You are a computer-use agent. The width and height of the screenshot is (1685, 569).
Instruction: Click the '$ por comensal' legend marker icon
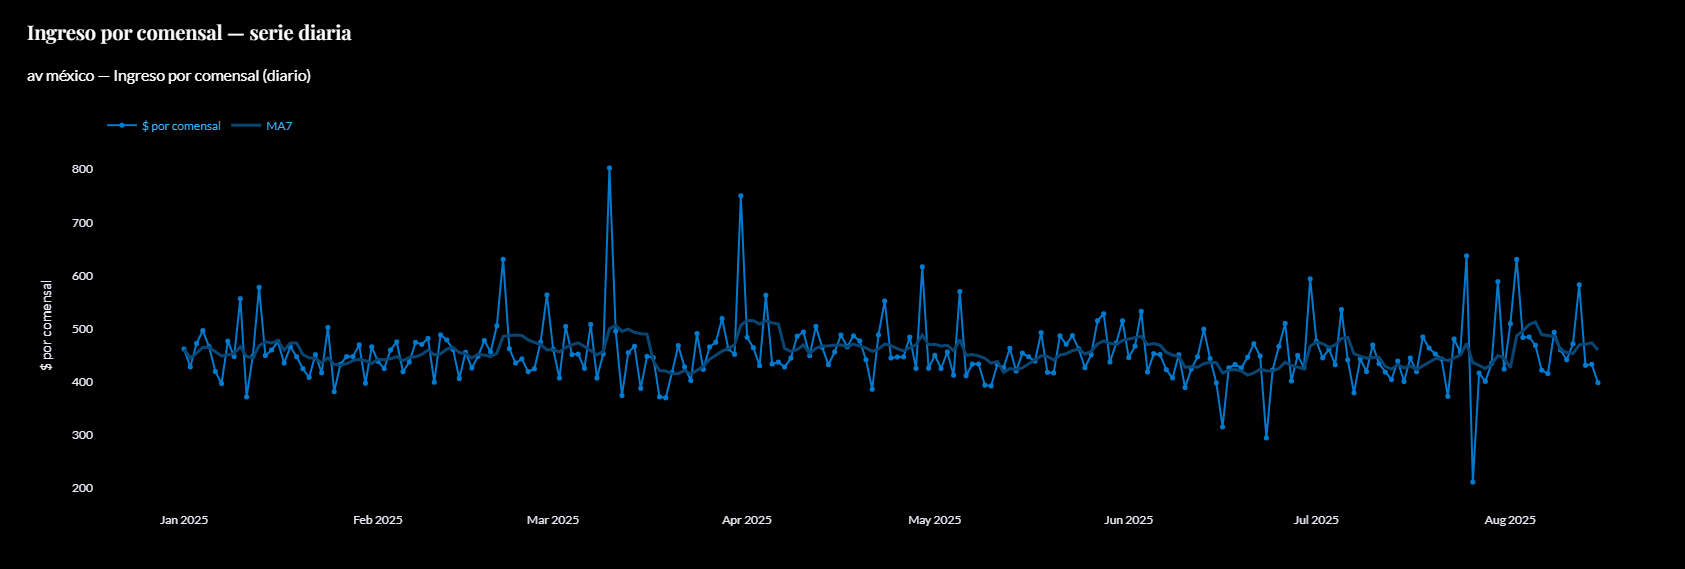(x=122, y=126)
